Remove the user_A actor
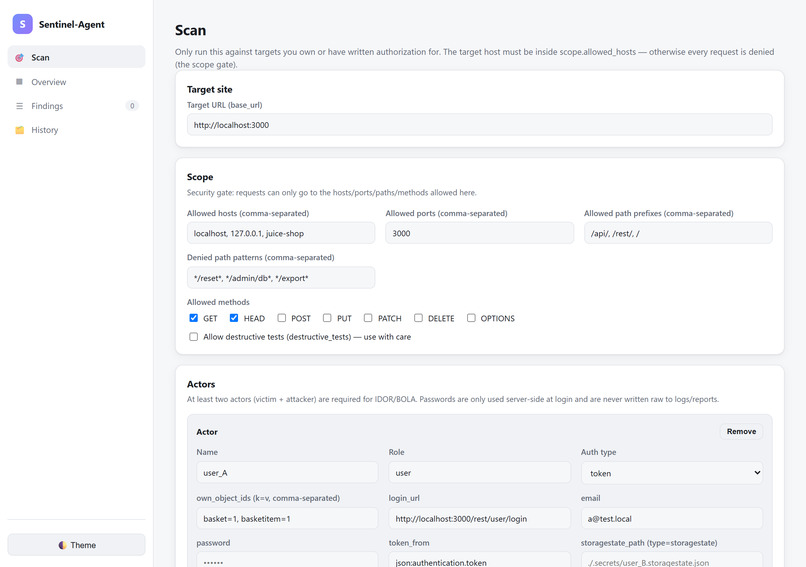806x567 pixels. point(741,431)
